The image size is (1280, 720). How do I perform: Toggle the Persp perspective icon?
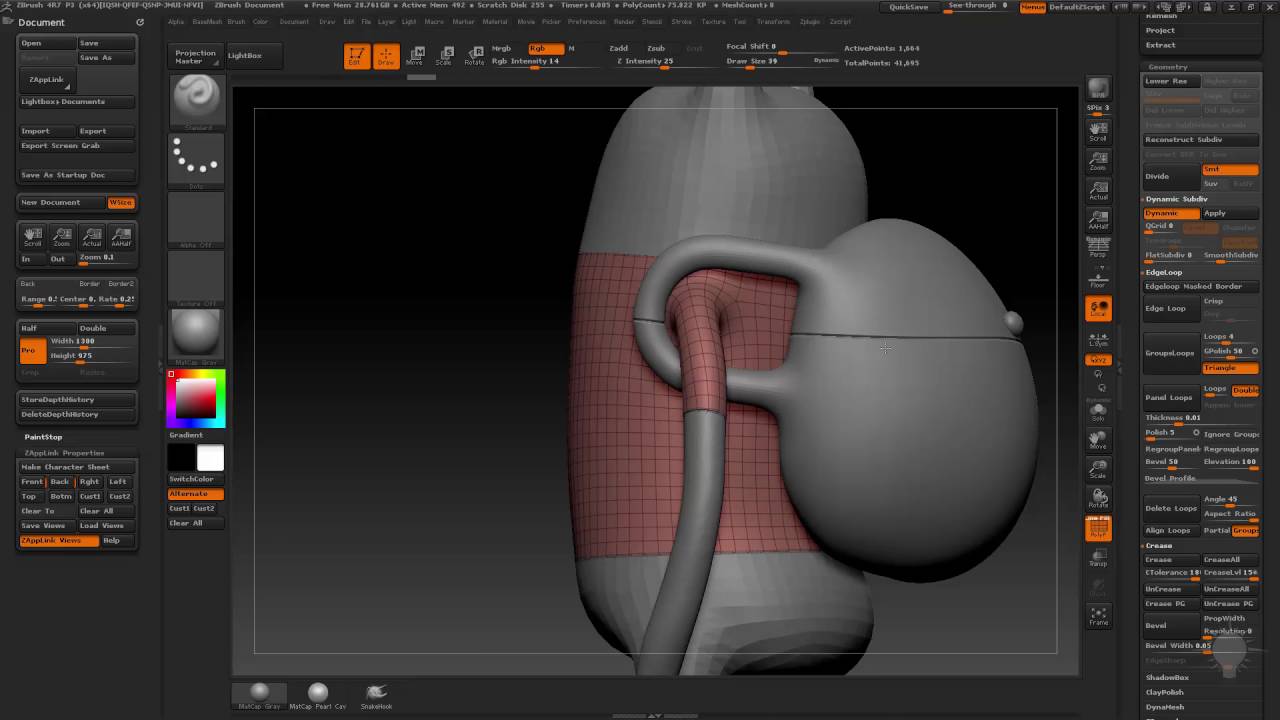coord(1098,247)
